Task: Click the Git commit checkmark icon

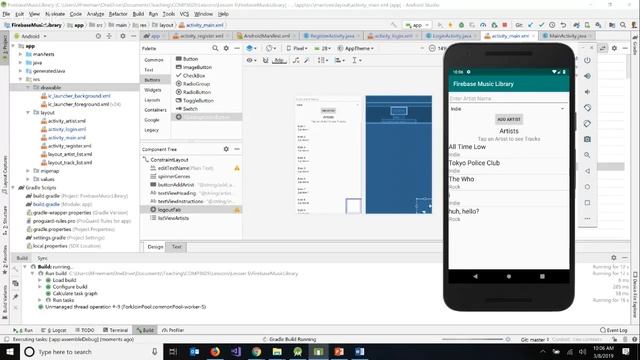Action: click(541, 25)
